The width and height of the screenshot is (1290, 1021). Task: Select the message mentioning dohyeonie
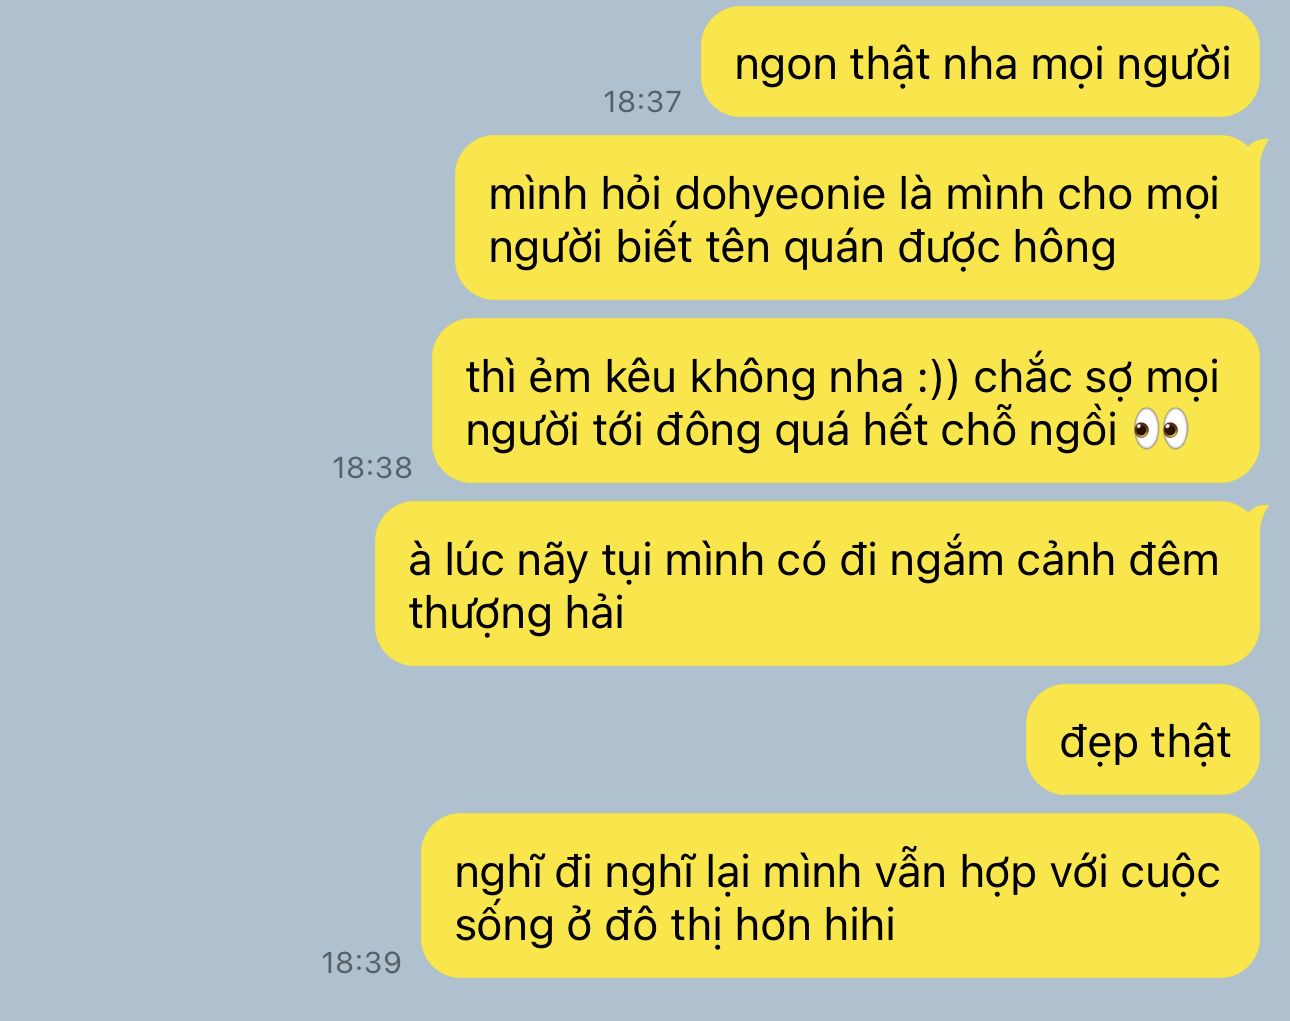click(x=857, y=218)
